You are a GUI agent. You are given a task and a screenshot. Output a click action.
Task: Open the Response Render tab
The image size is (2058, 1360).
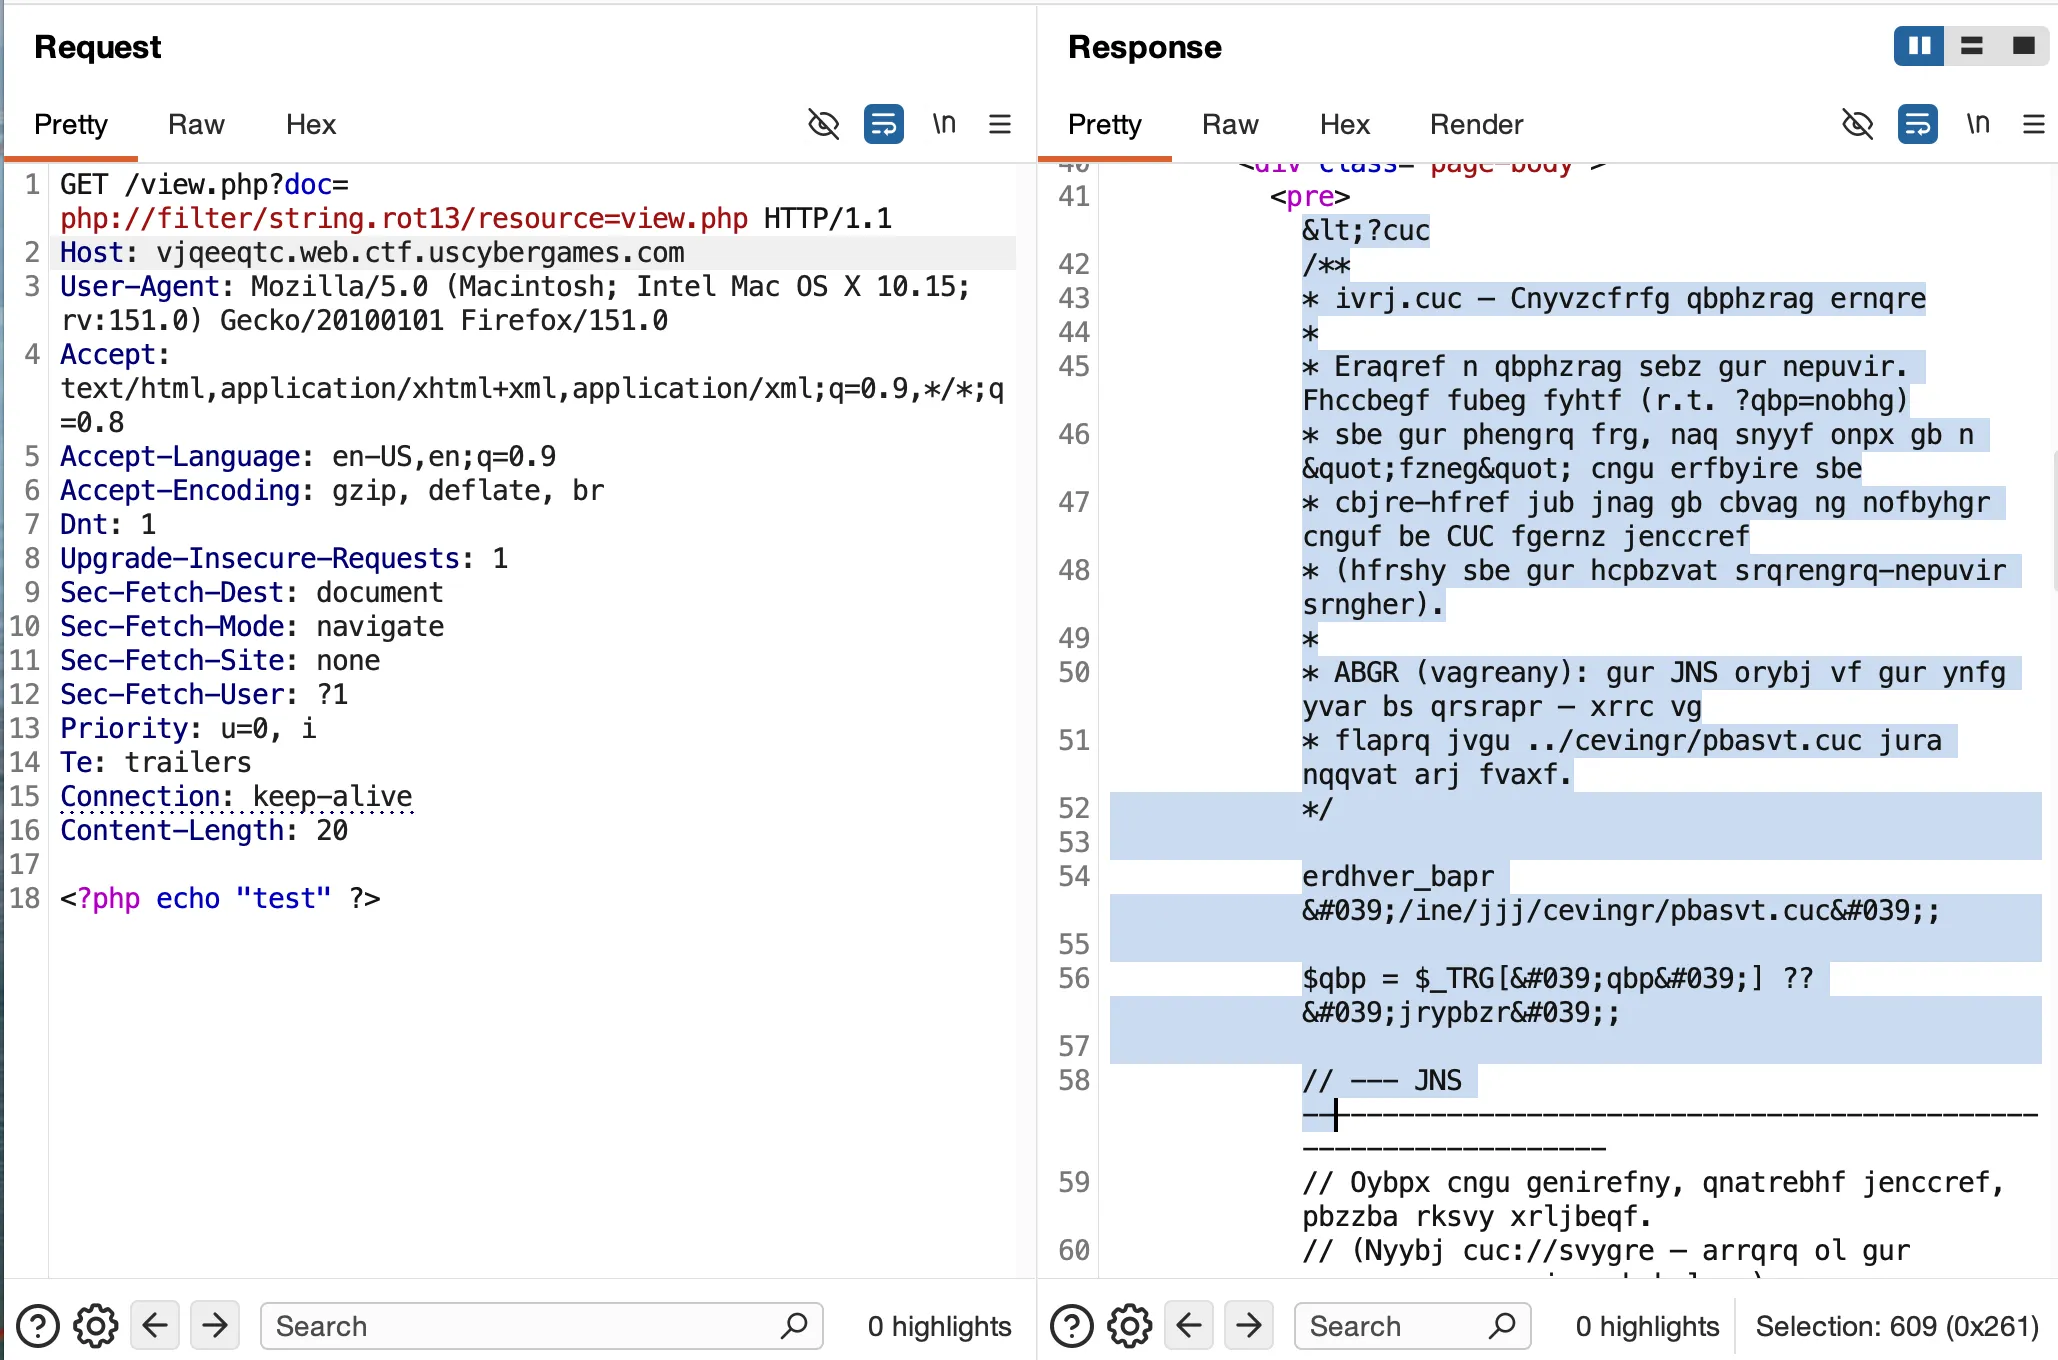[1476, 124]
